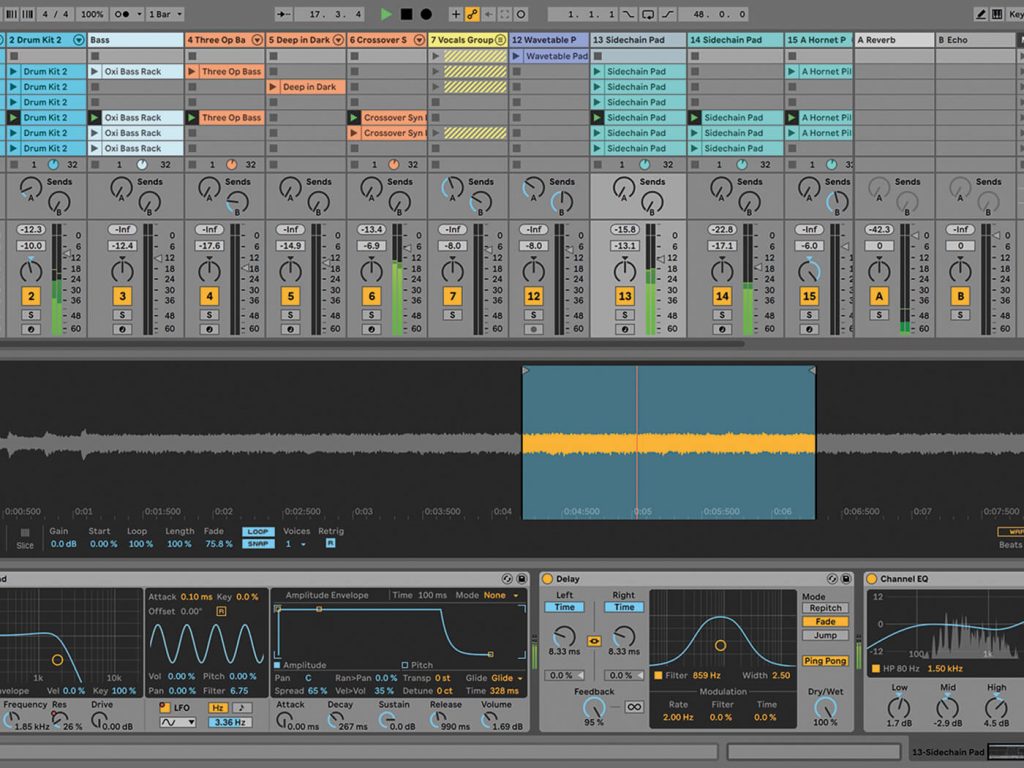Image resolution: width=1024 pixels, height=768 pixels.
Task: Click the Slice icon in the sample editor
Action: pos(25,533)
